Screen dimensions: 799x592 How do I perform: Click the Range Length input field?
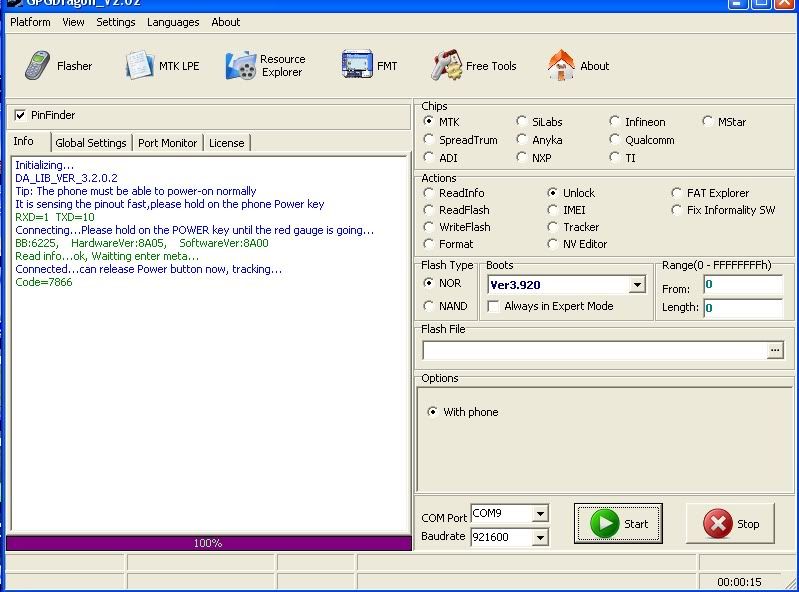coord(743,308)
